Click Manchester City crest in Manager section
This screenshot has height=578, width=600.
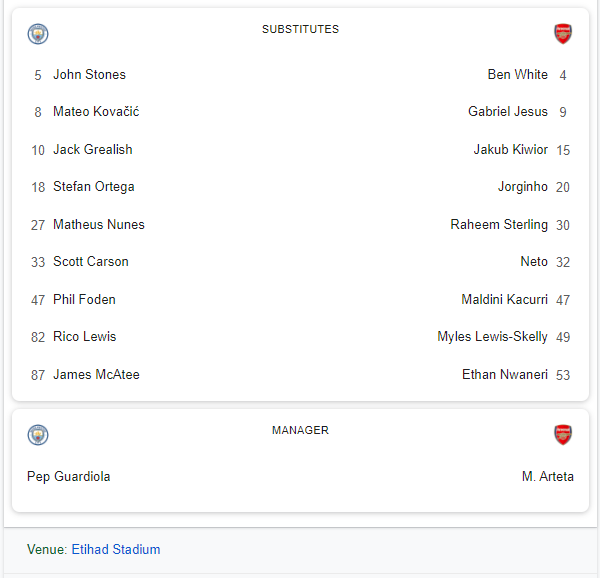[x=38, y=435]
